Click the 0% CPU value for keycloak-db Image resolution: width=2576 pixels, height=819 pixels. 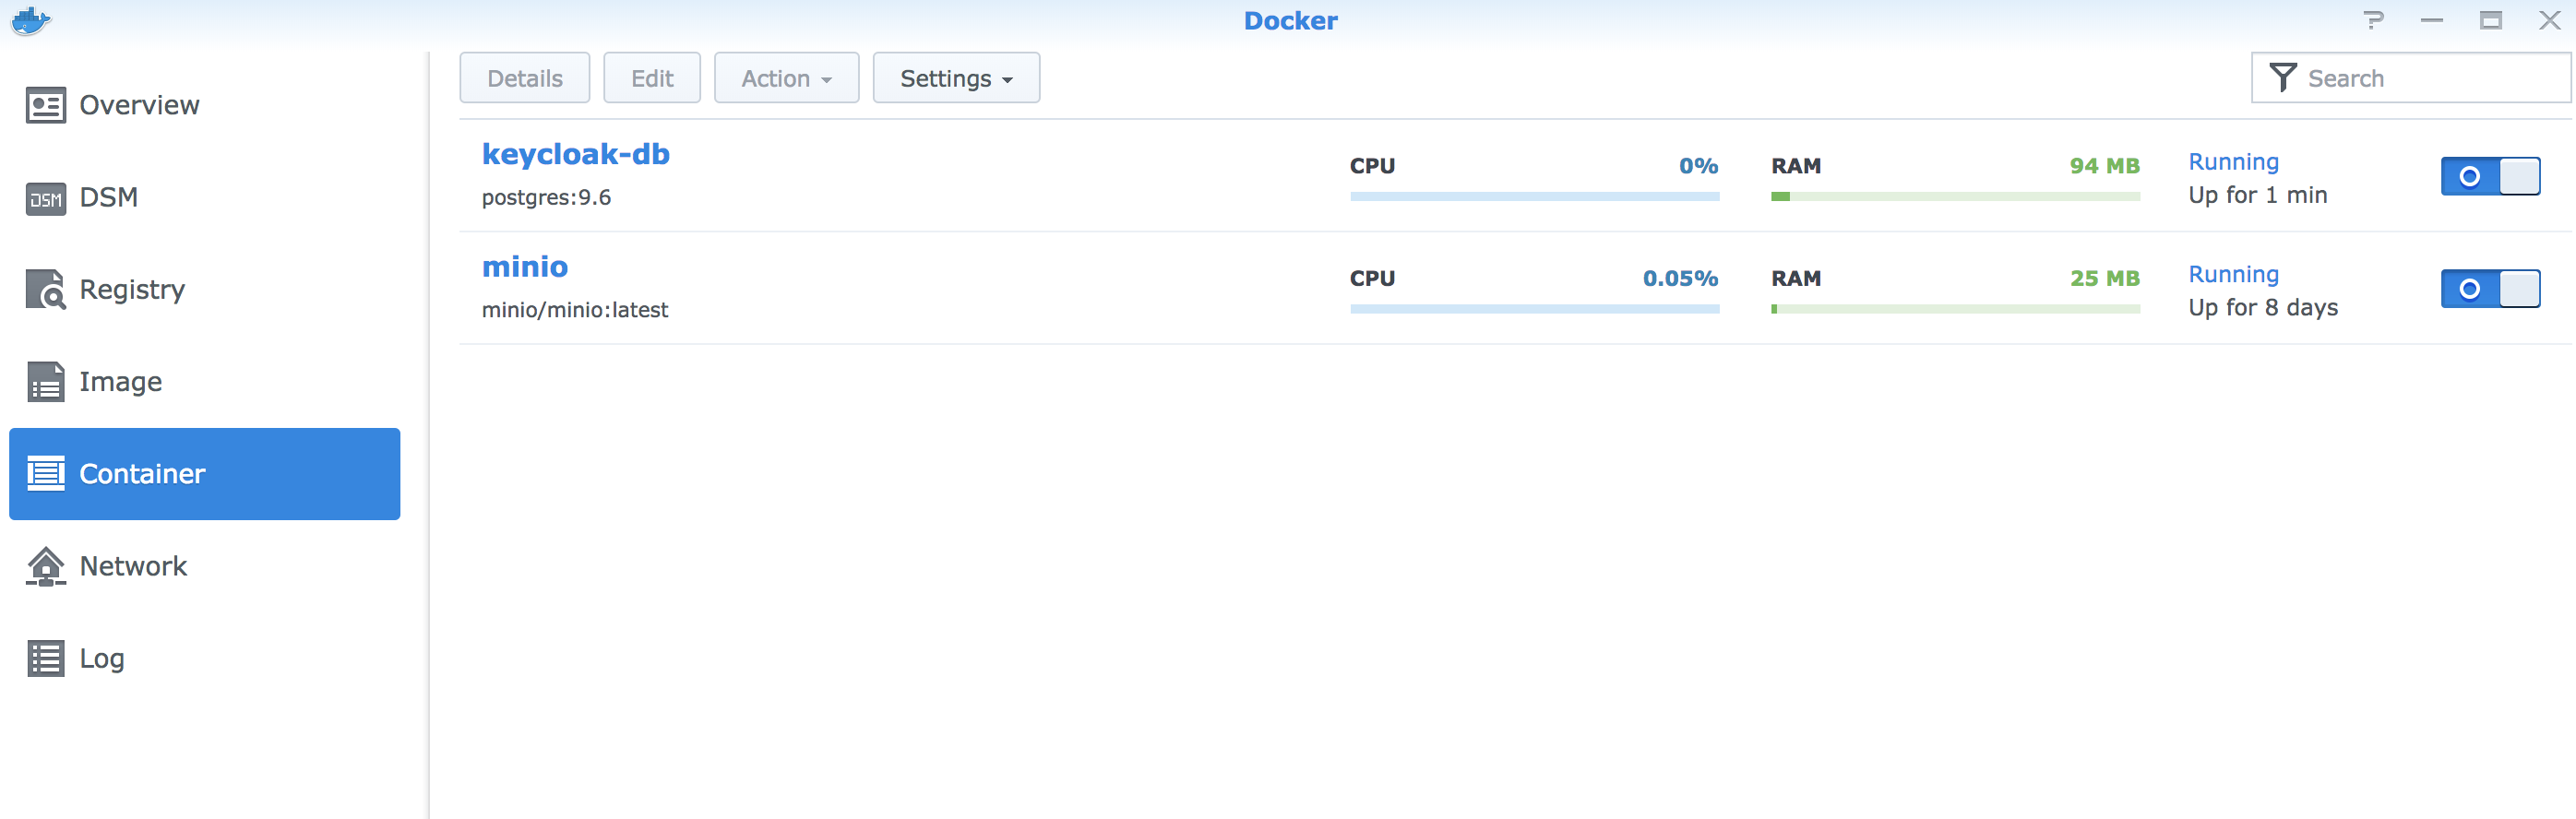[1698, 166]
